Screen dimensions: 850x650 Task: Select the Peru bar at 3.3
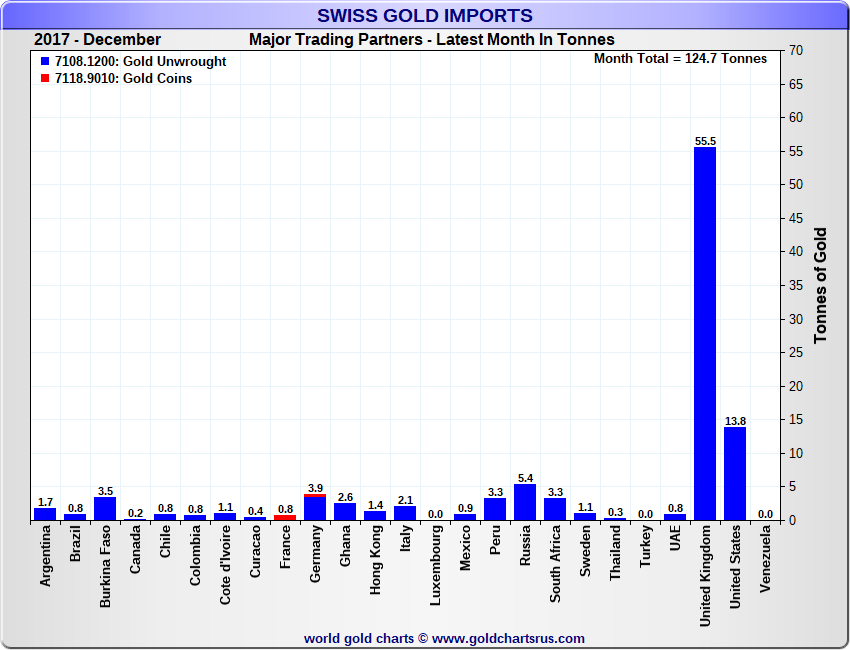point(495,509)
